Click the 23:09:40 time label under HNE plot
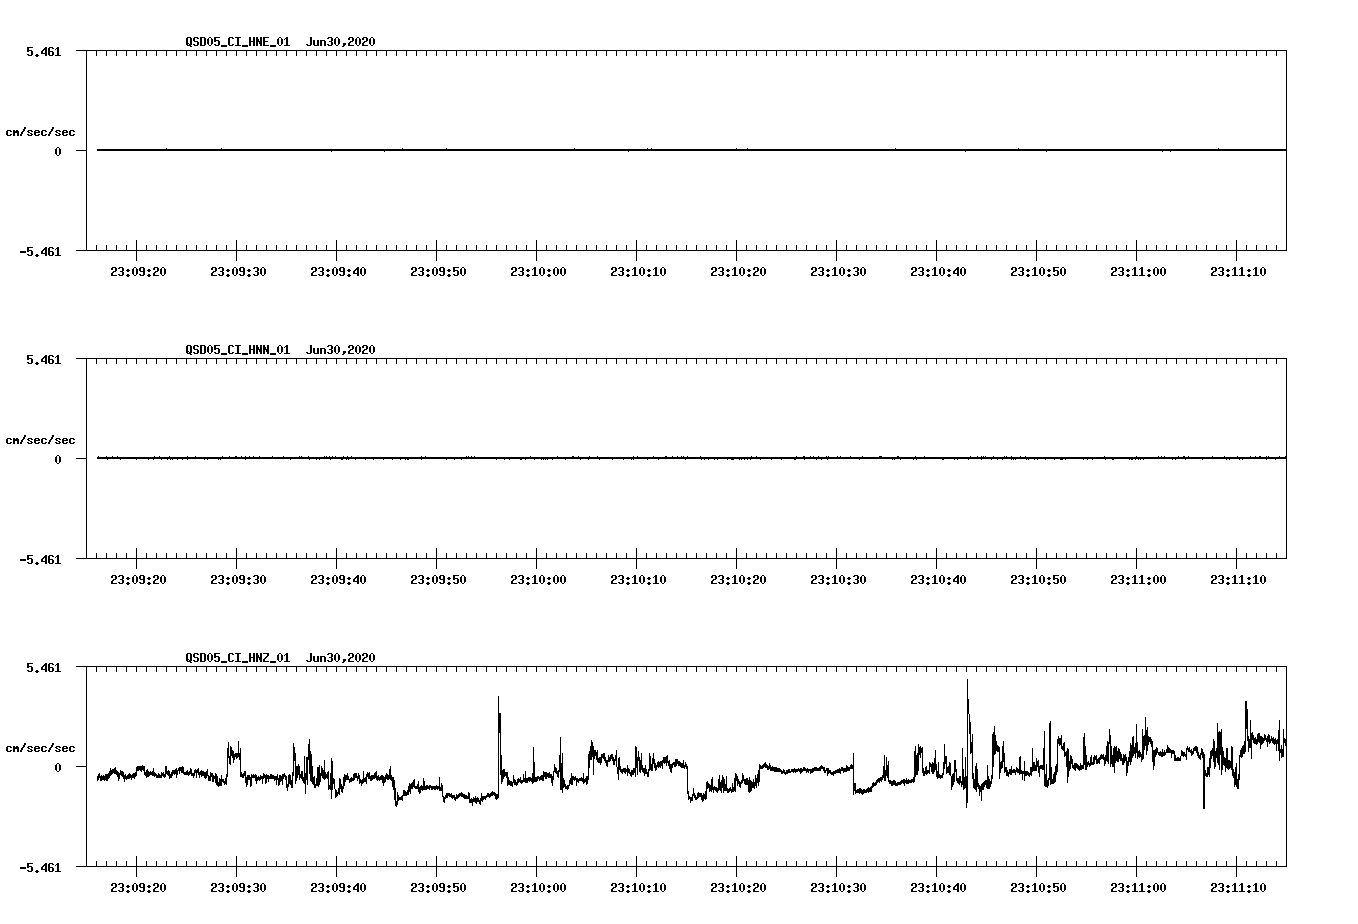 point(338,272)
